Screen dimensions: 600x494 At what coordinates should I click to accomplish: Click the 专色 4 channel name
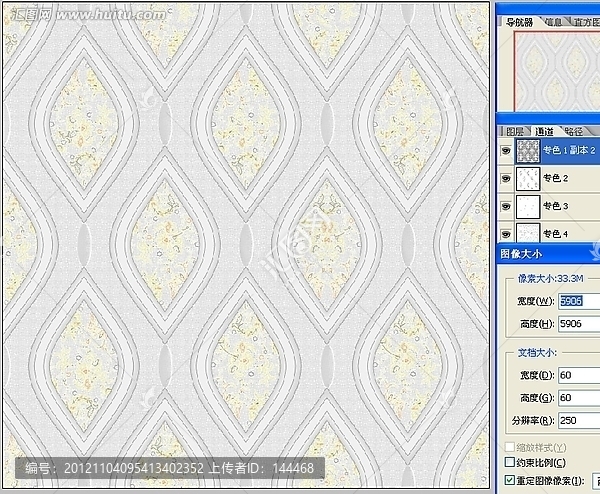tap(556, 234)
